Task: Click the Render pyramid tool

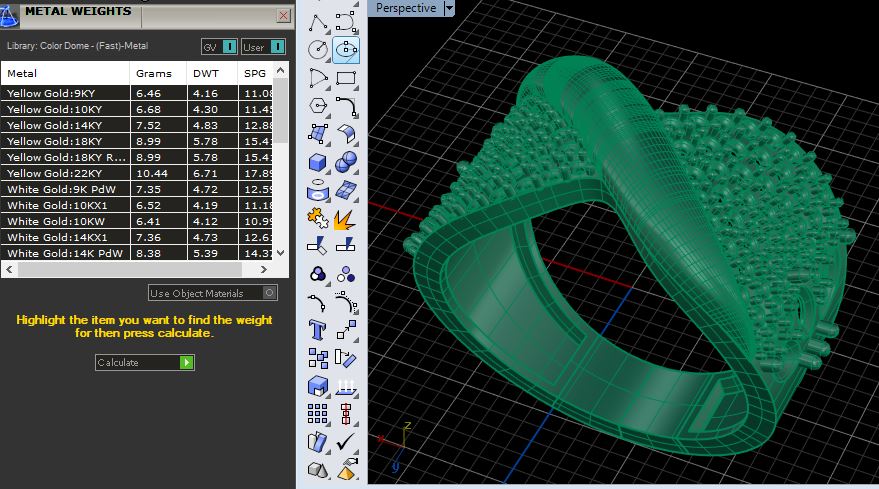Action: pos(346,470)
